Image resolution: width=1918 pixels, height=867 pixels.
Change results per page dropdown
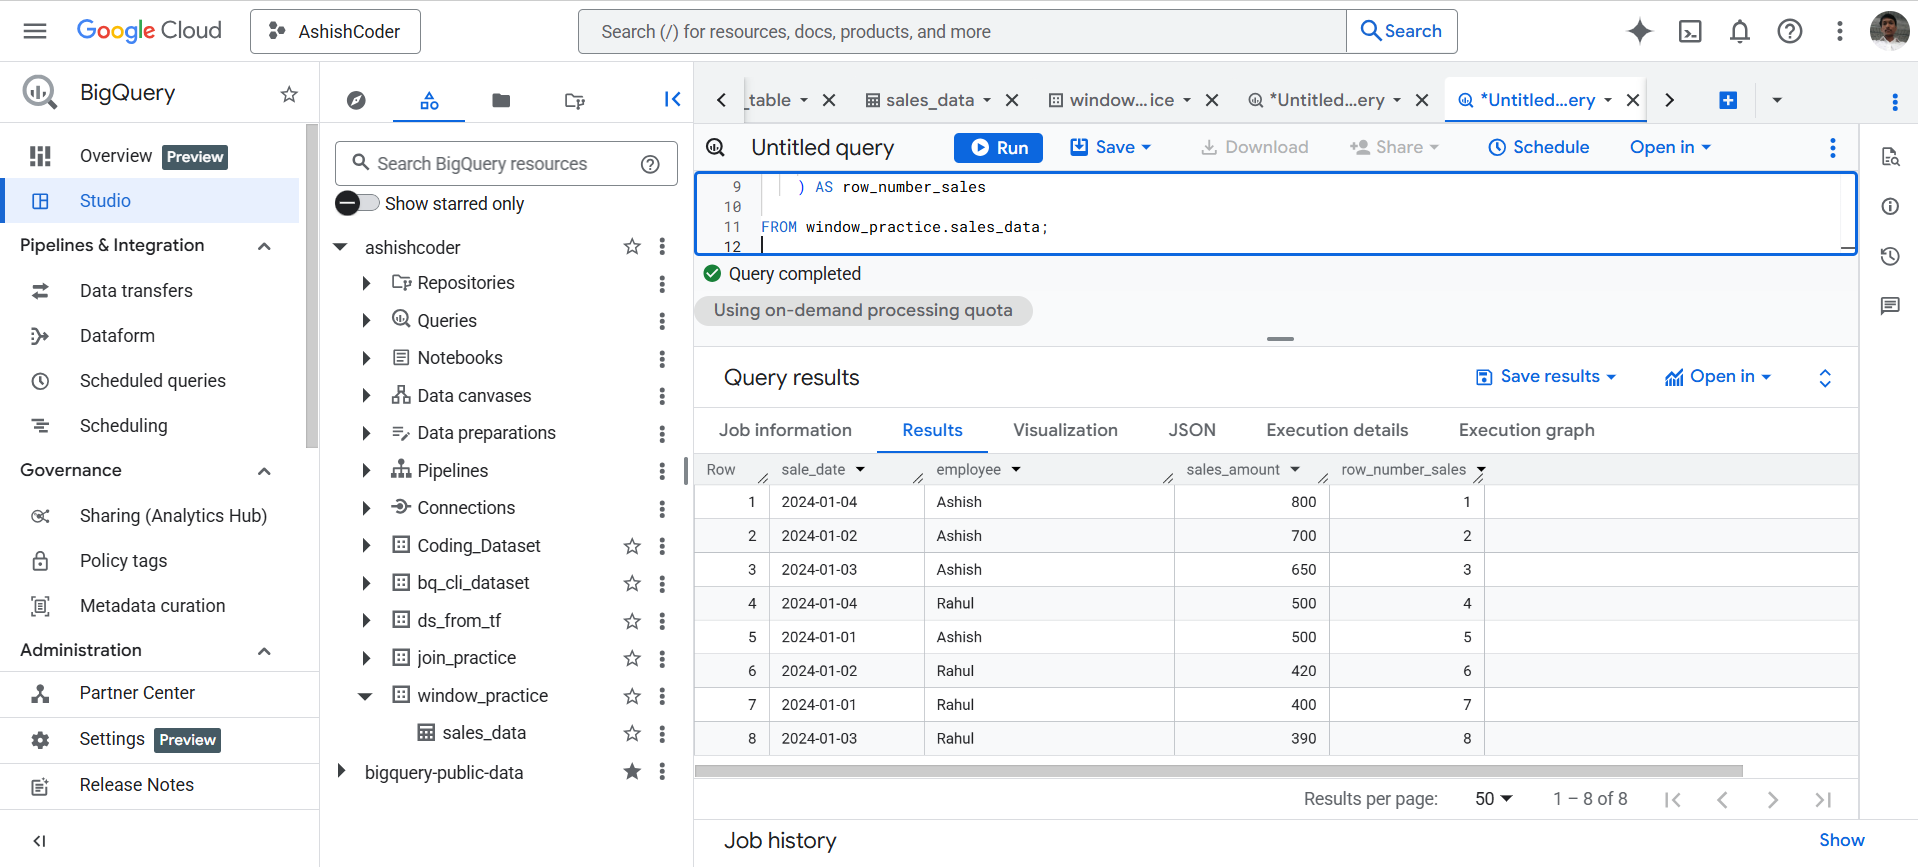tap(1494, 799)
